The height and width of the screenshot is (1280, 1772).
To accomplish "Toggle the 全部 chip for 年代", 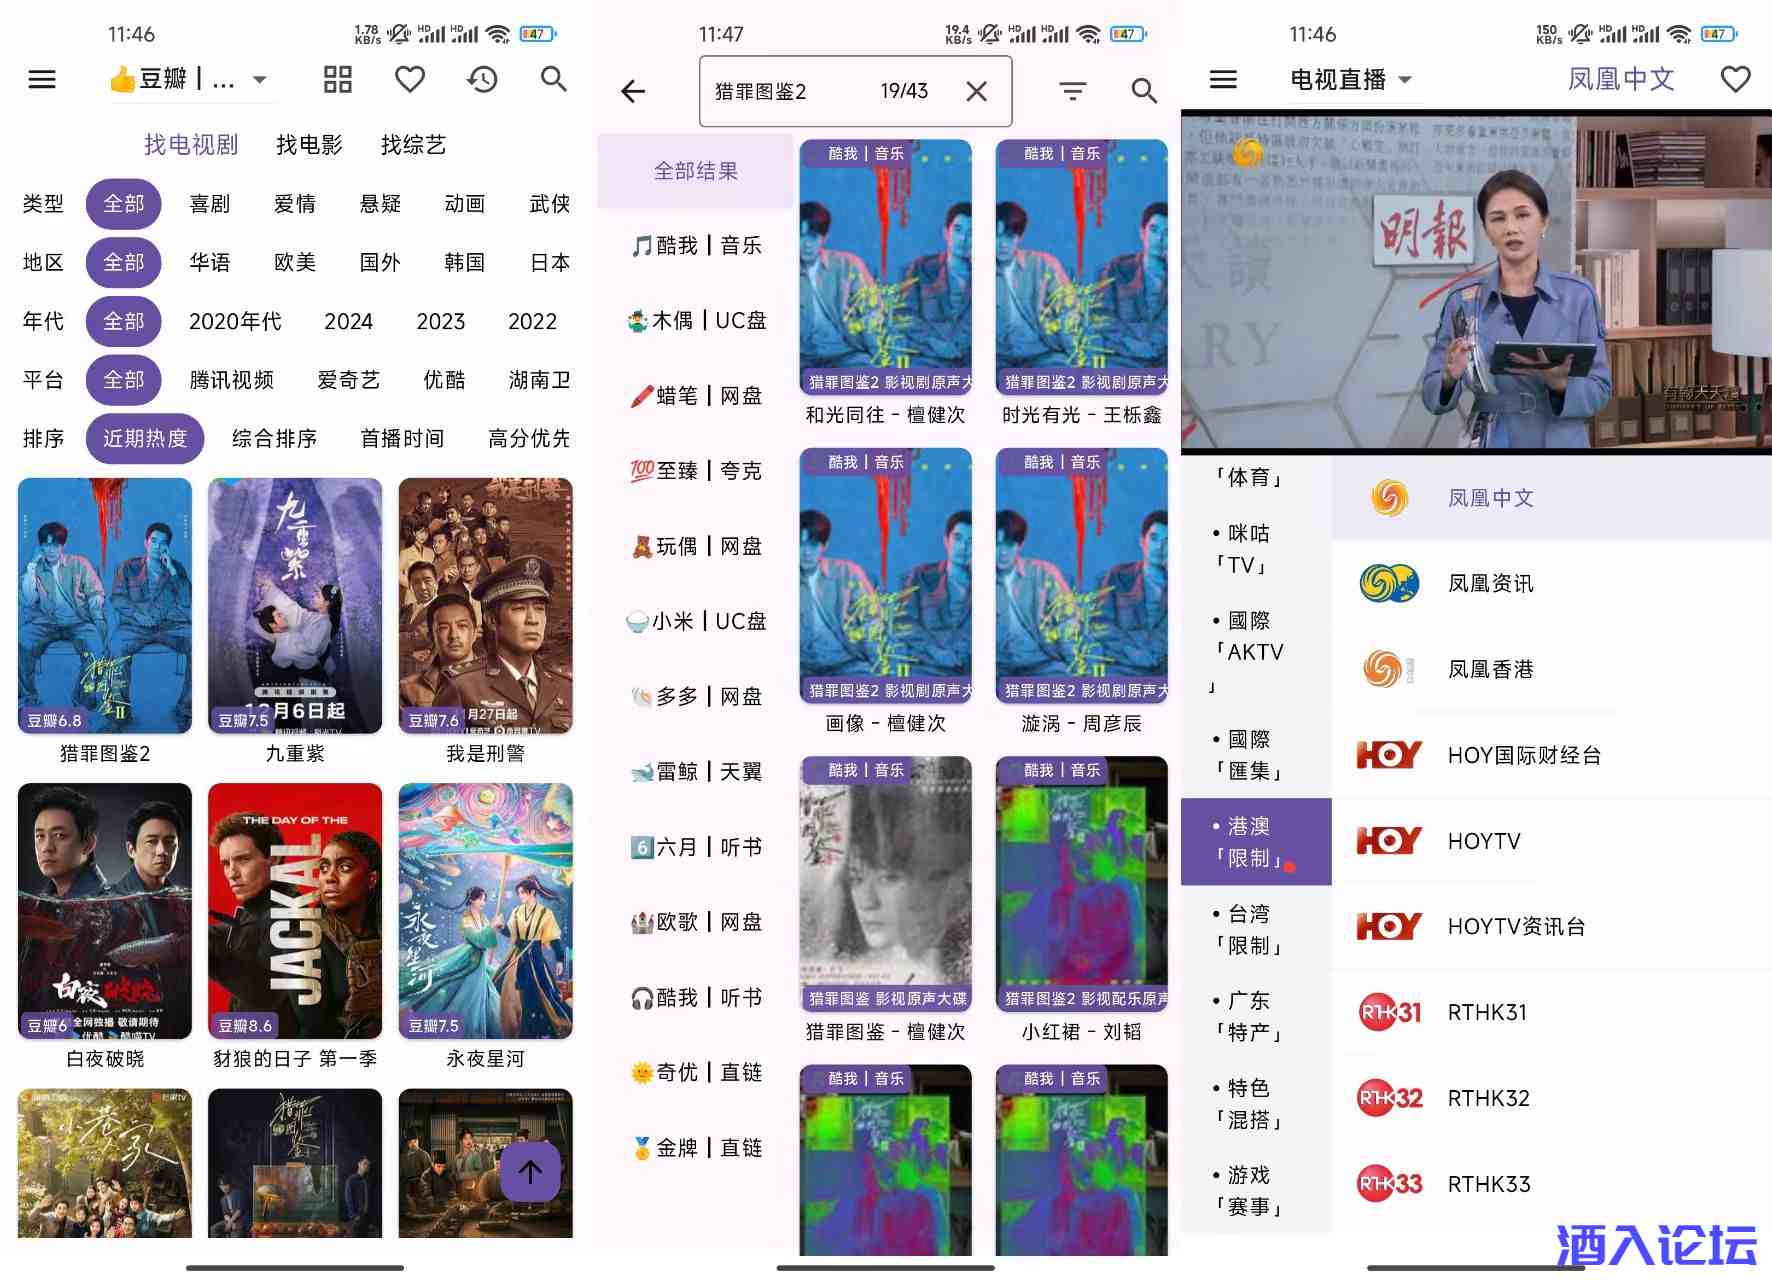I will click(x=123, y=321).
